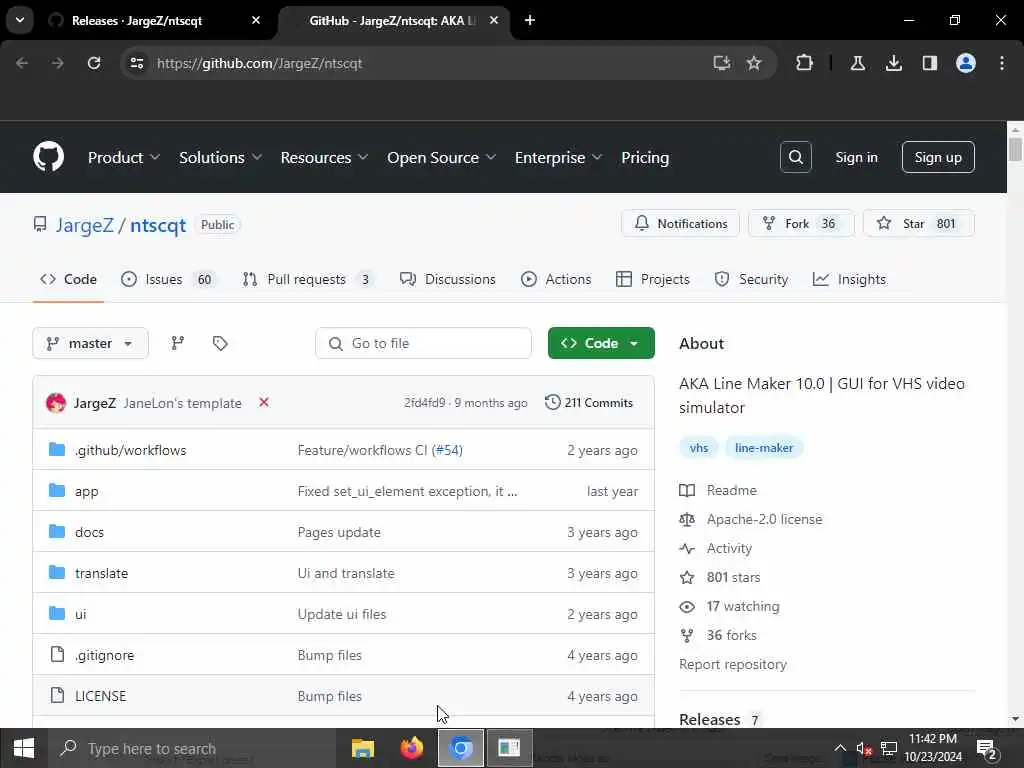This screenshot has width=1024, height=768.
Task: Click the Windows Start button
Action: 24,748
